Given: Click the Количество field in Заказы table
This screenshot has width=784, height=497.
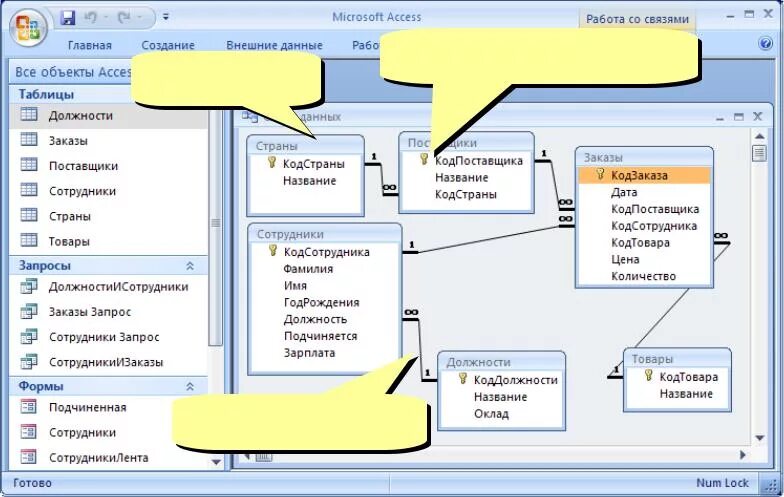Looking at the screenshot, I should coord(644,276).
